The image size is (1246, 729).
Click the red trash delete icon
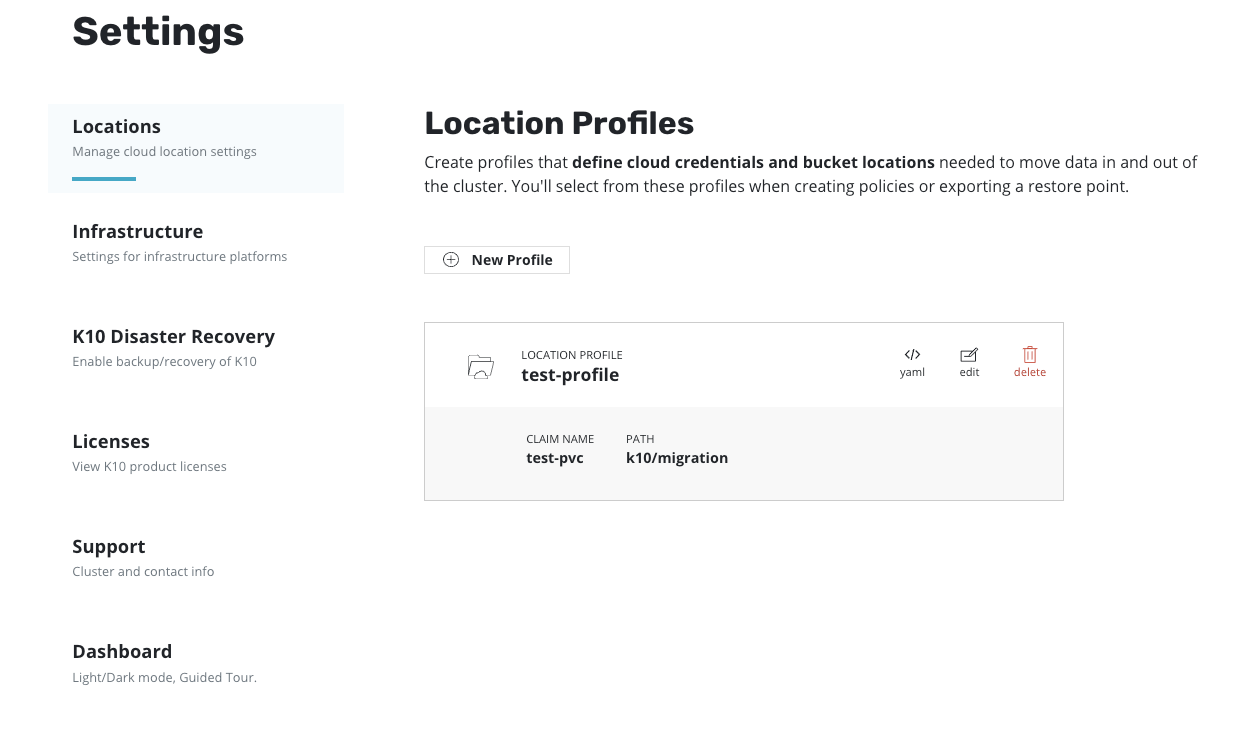(1029, 355)
